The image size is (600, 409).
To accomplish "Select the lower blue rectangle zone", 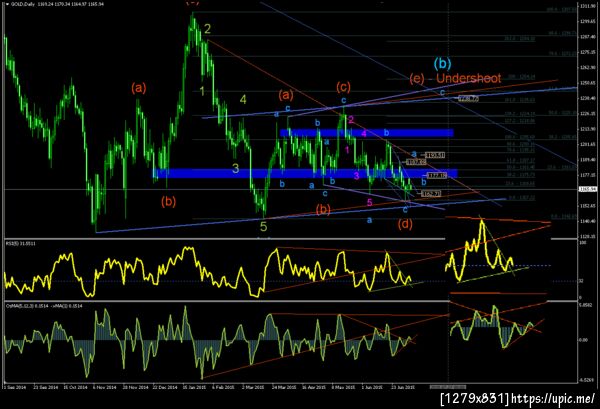I will [305, 173].
